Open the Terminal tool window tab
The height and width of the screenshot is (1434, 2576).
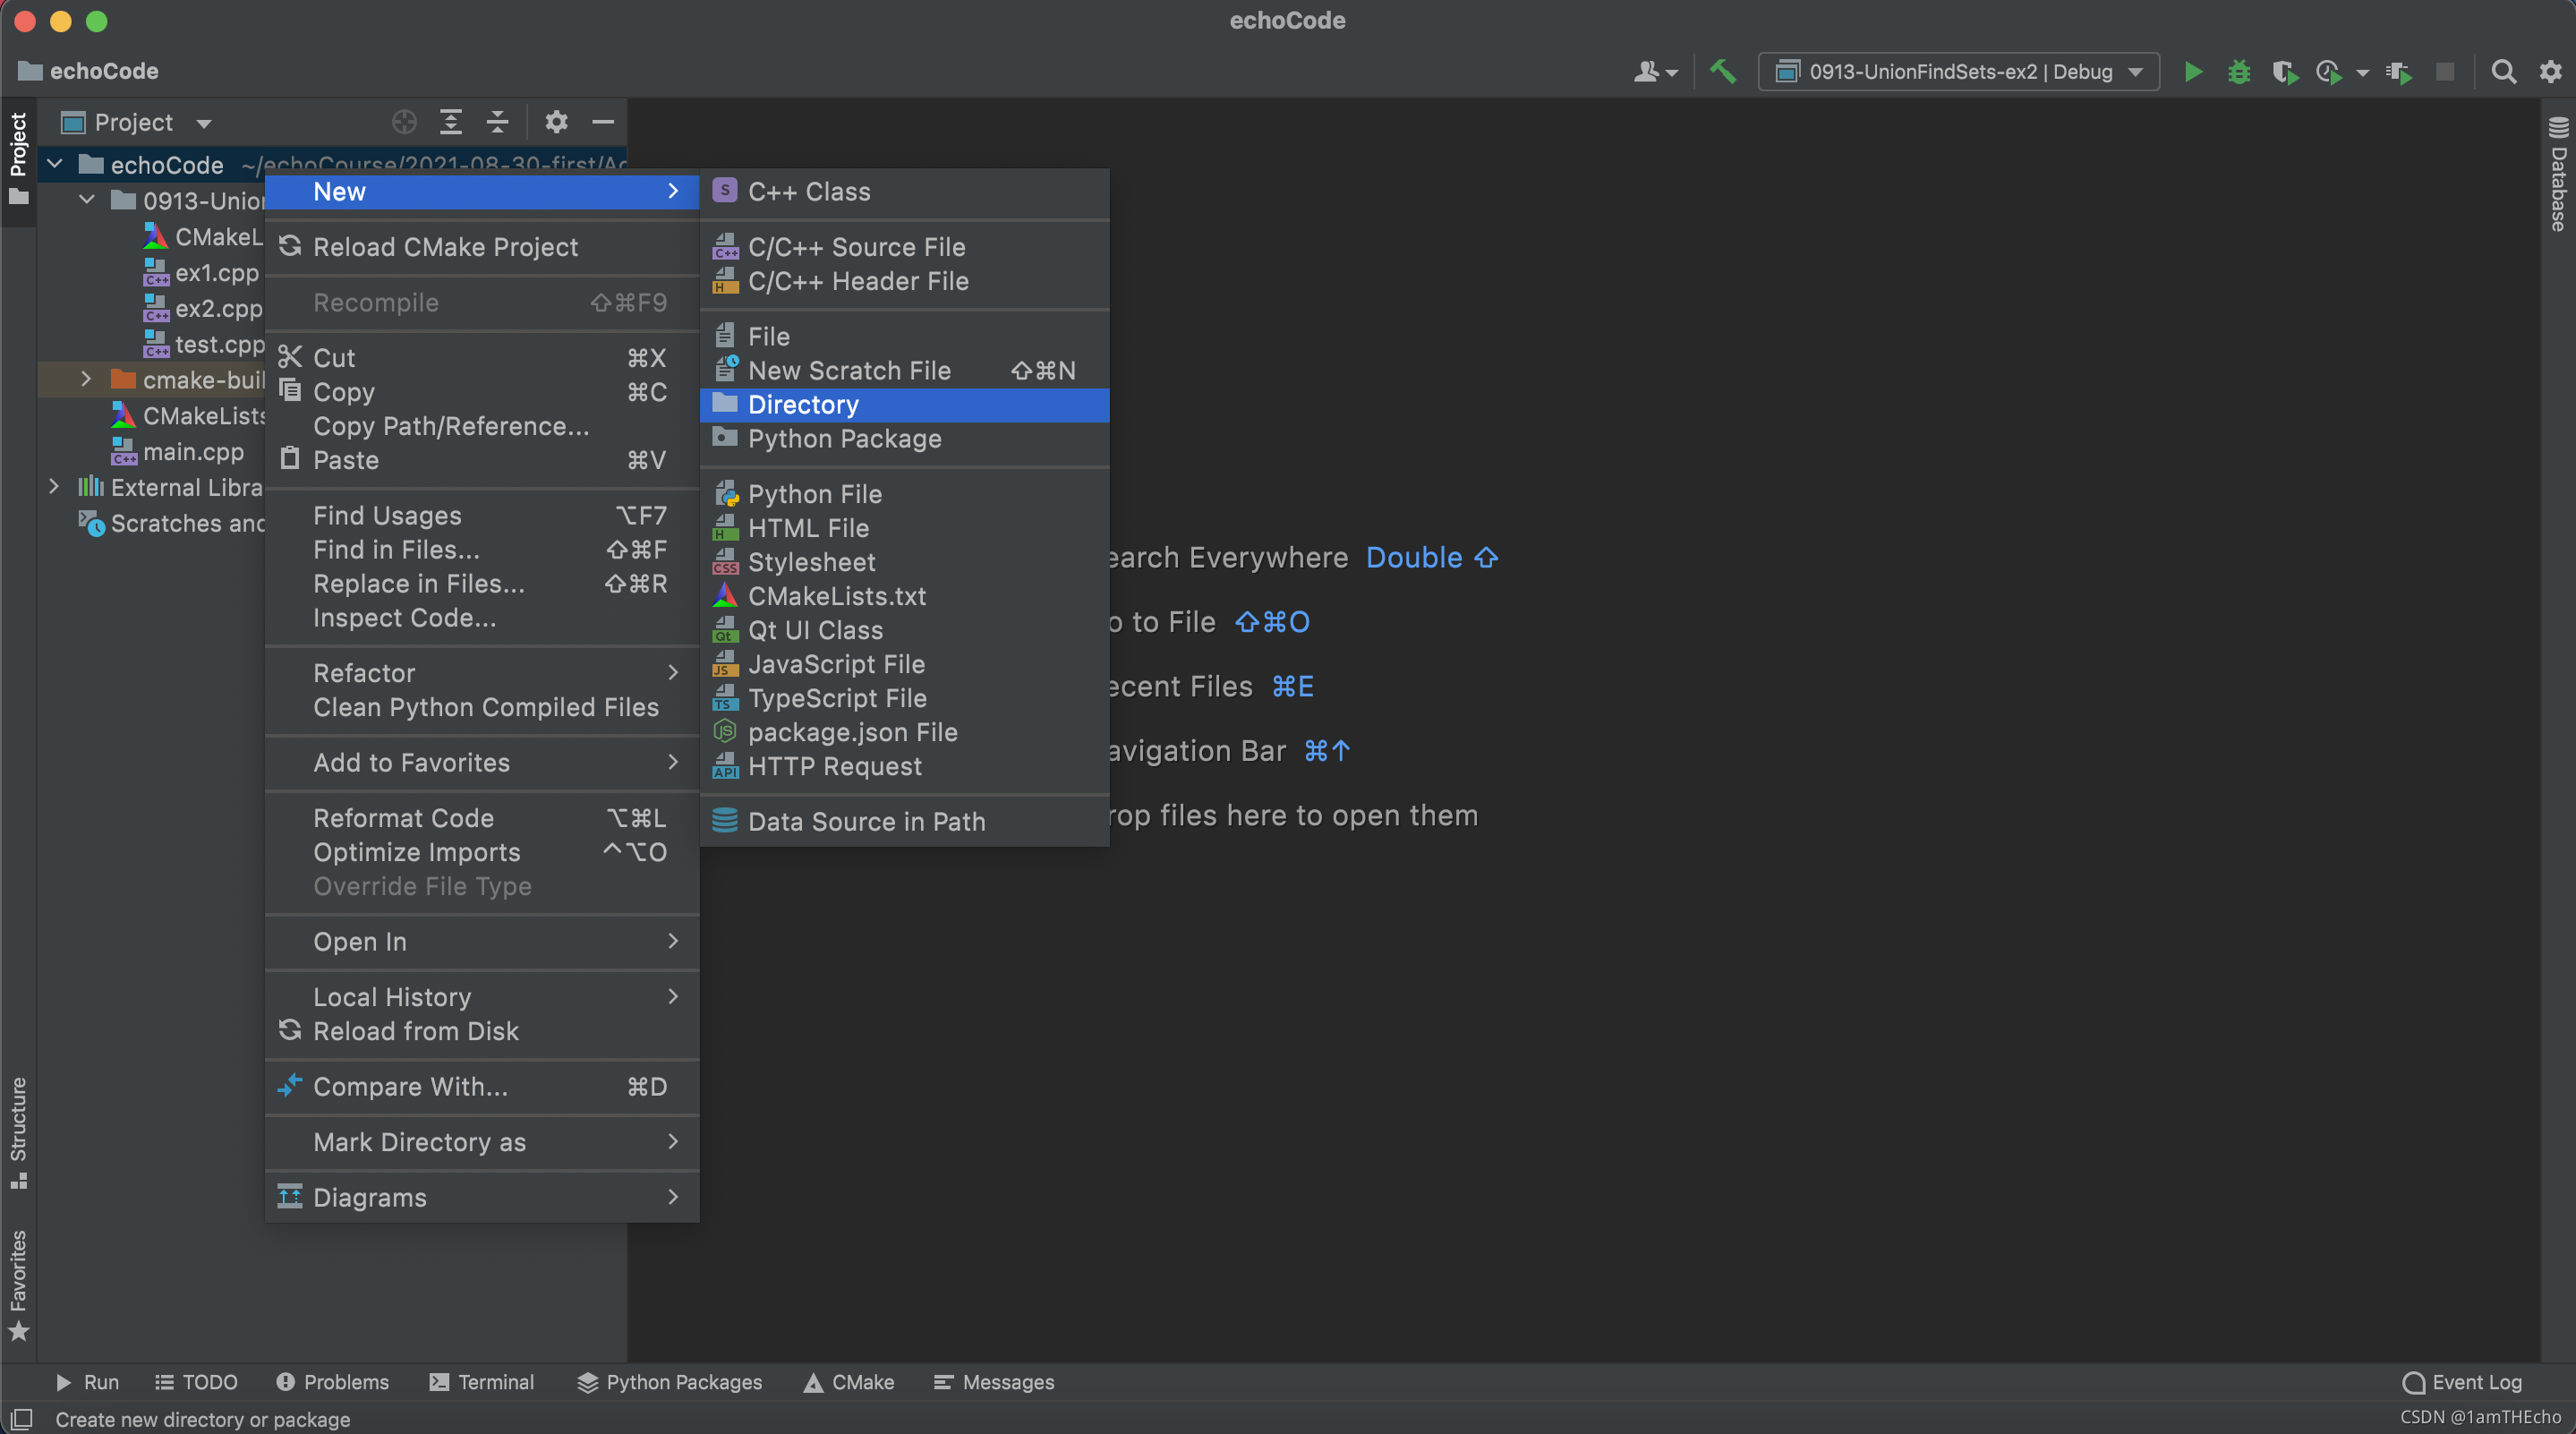(482, 1382)
